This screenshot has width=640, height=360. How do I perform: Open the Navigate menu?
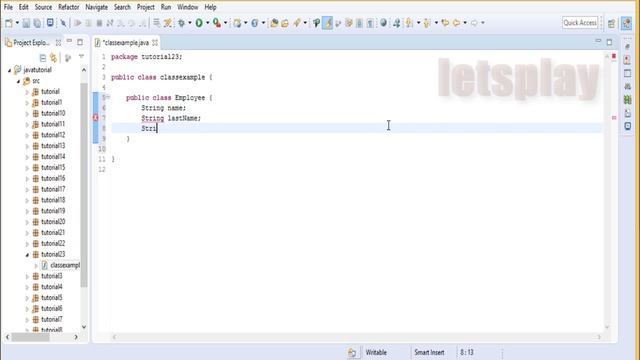click(x=97, y=7)
